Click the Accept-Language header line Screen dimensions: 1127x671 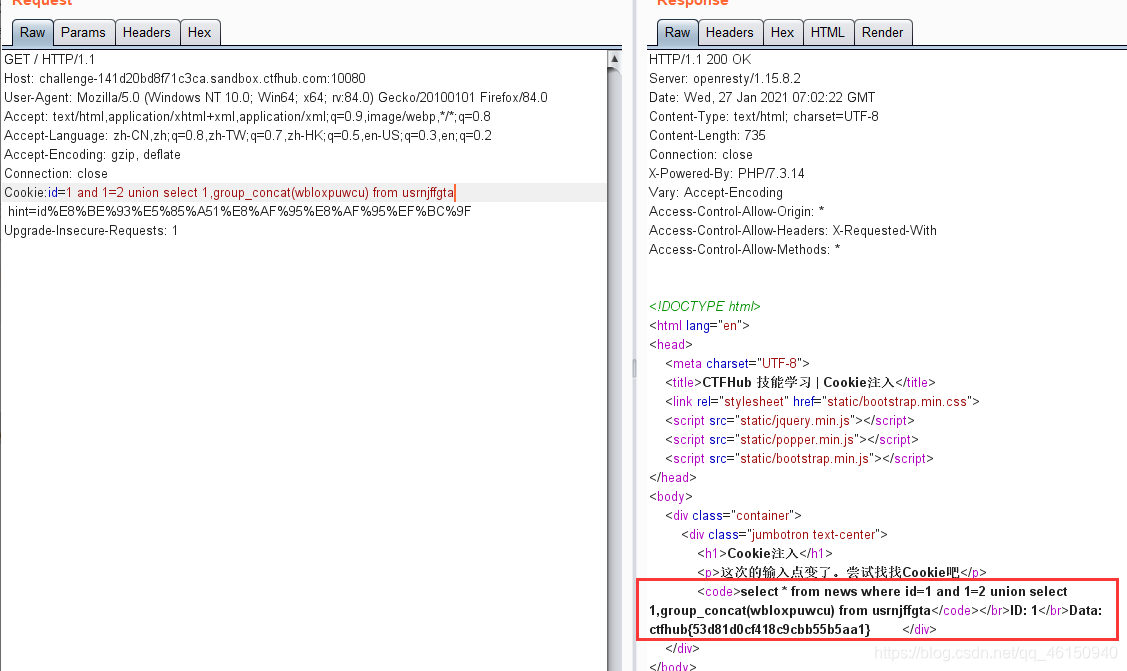coord(248,136)
